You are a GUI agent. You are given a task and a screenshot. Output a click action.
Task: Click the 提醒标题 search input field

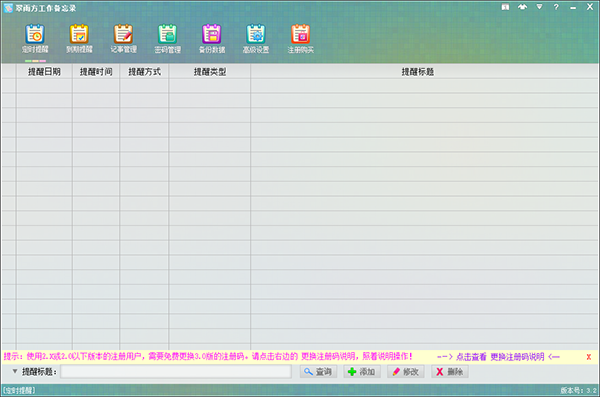pos(176,372)
